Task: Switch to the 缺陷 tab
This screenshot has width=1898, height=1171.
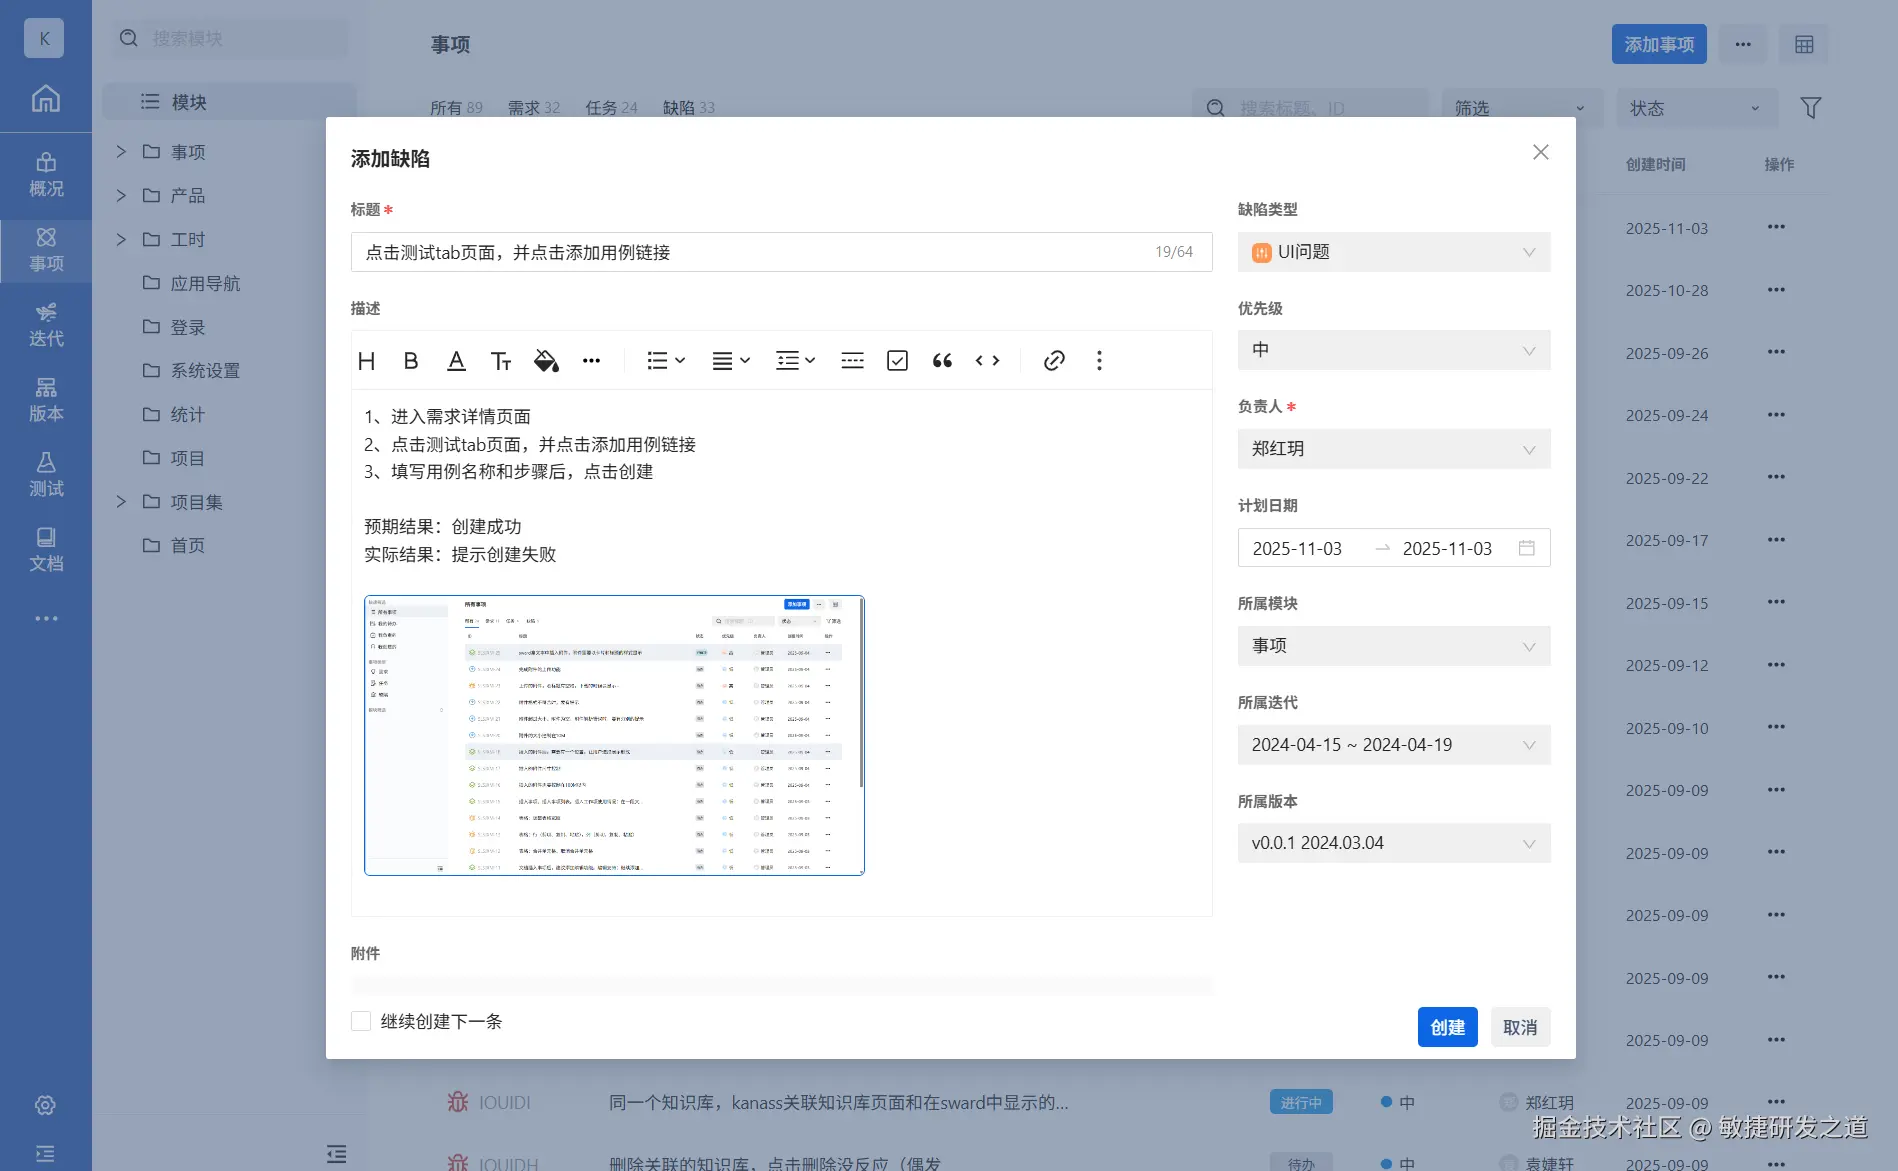Action: (689, 108)
